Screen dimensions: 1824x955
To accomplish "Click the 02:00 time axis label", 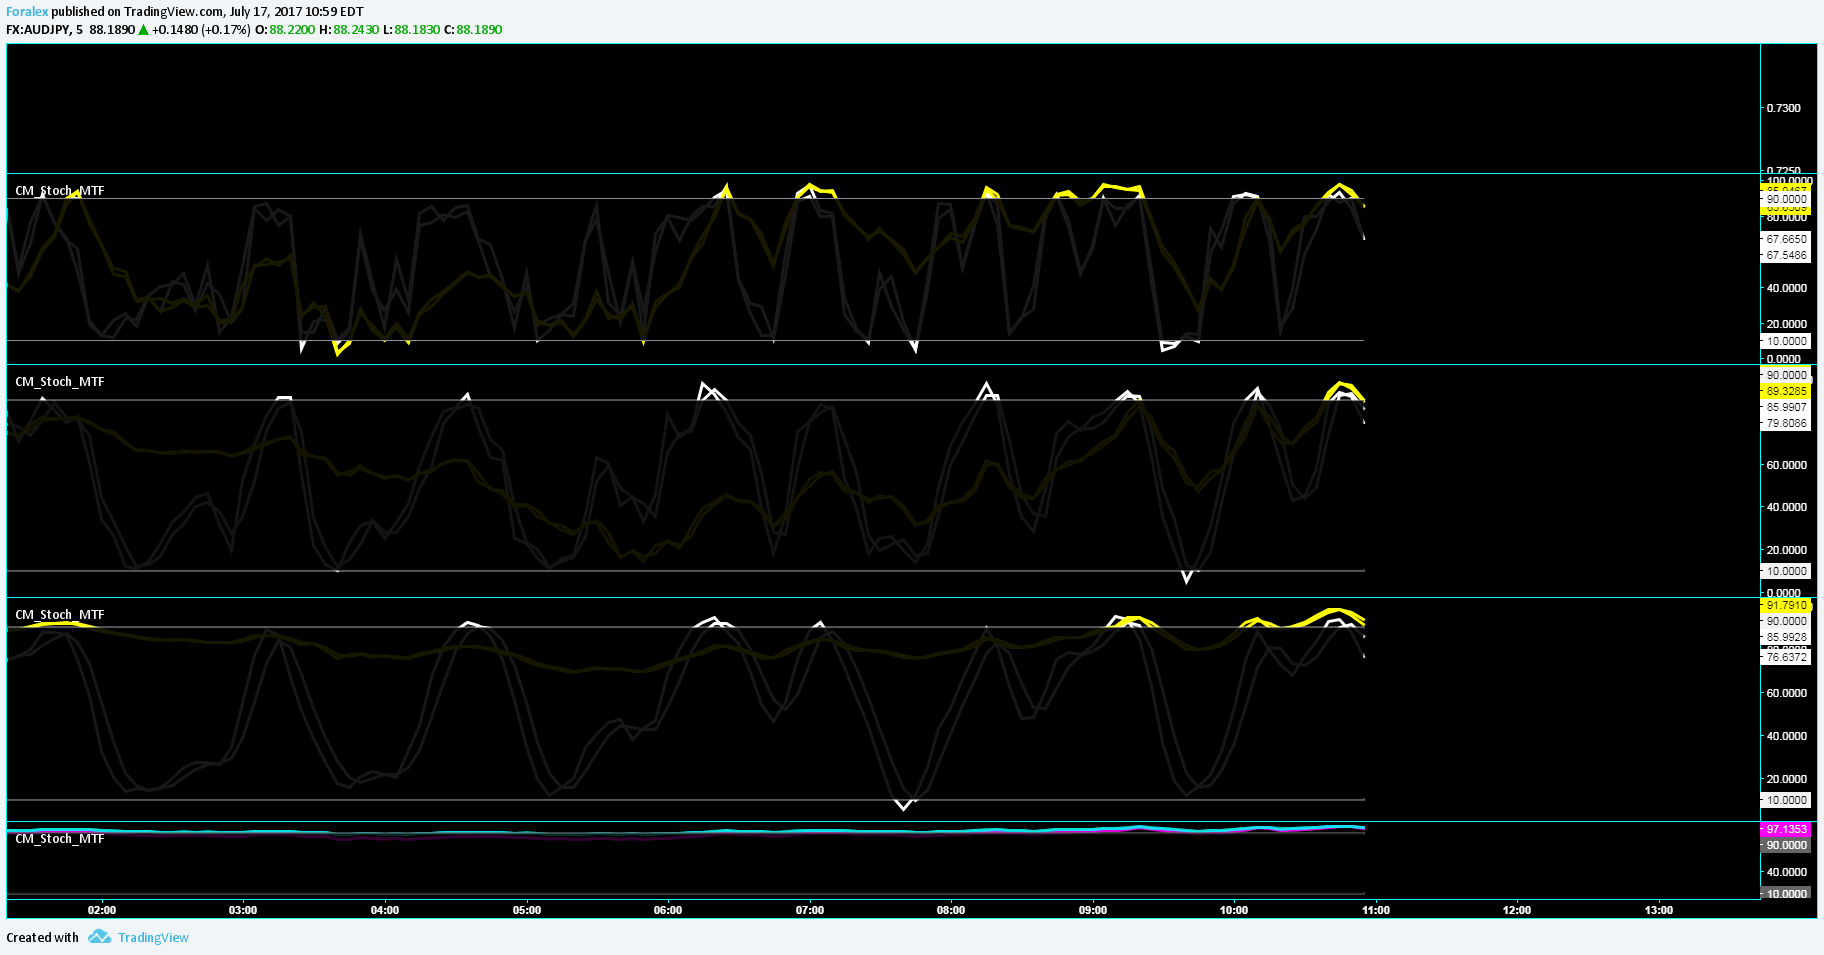I will click(102, 910).
